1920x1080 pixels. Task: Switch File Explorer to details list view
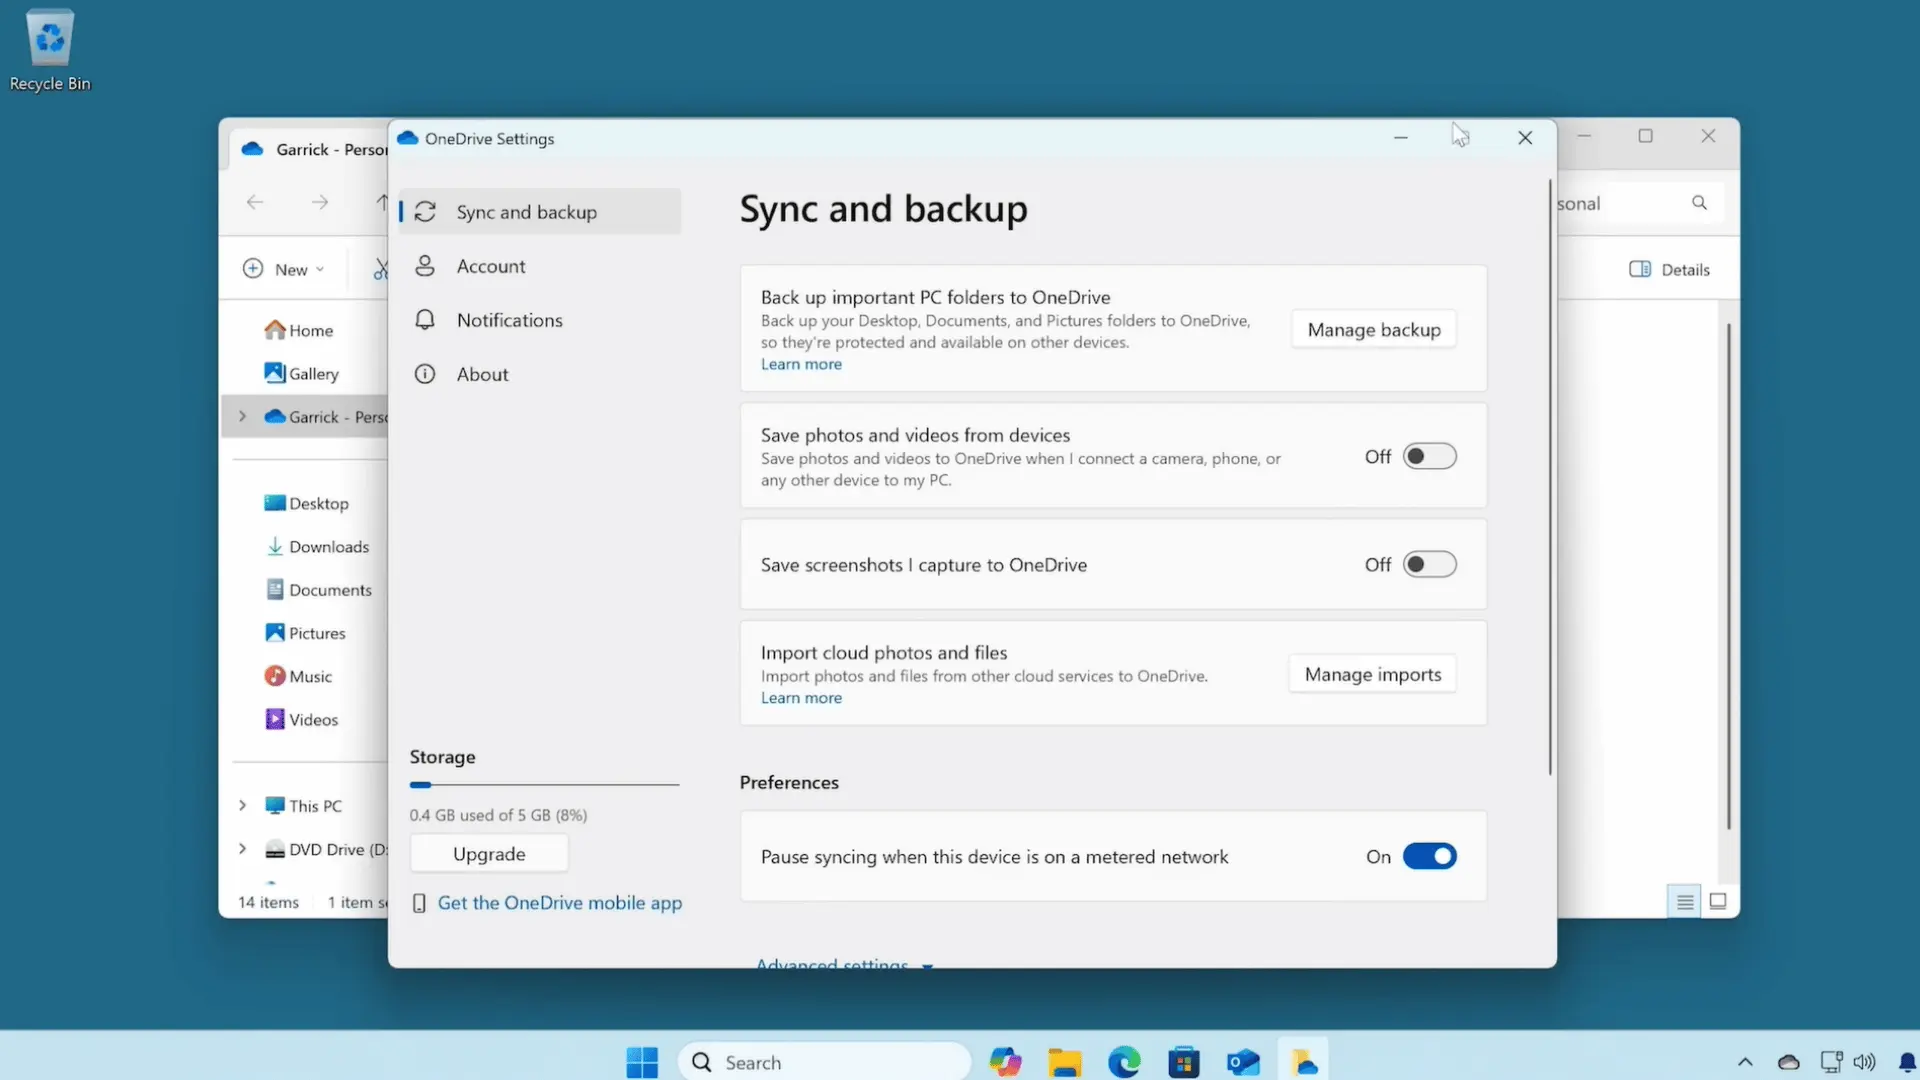pyautogui.click(x=1685, y=902)
